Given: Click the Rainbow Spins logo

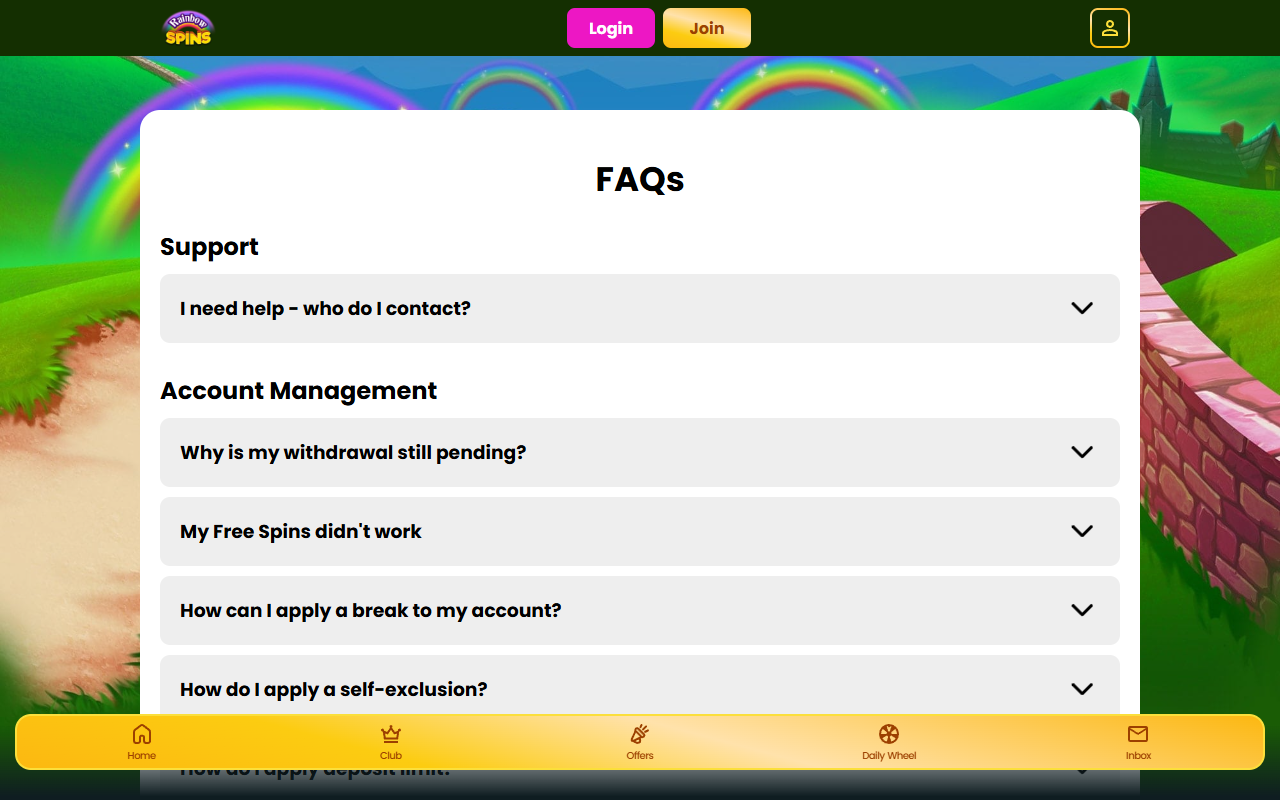Looking at the screenshot, I should (188, 28).
